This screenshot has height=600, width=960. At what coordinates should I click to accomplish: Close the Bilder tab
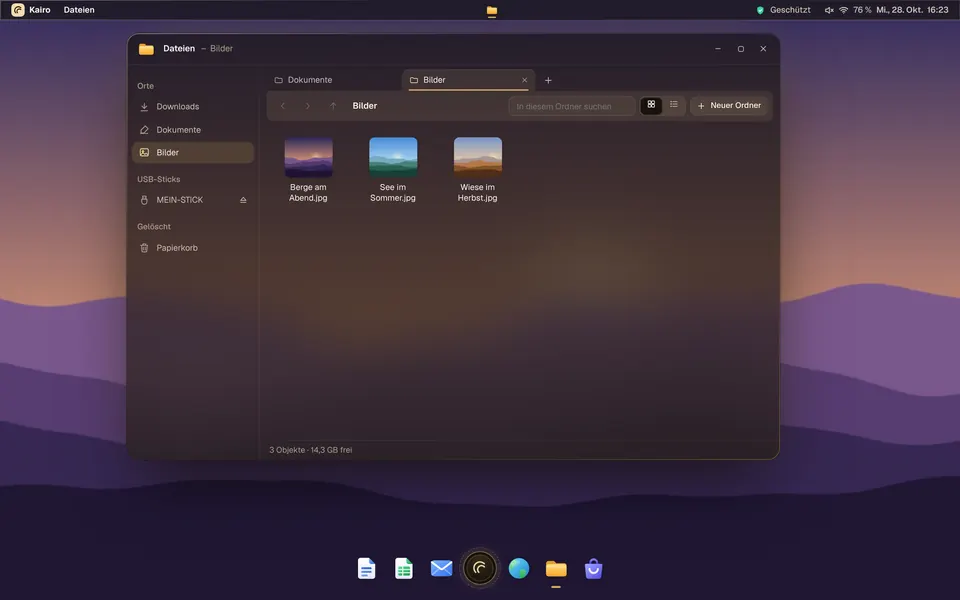coord(524,80)
